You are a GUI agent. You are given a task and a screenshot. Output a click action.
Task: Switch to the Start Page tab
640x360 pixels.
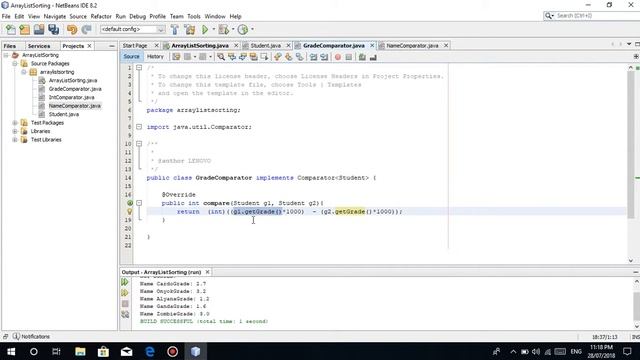pyautogui.click(x=135, y=46)
